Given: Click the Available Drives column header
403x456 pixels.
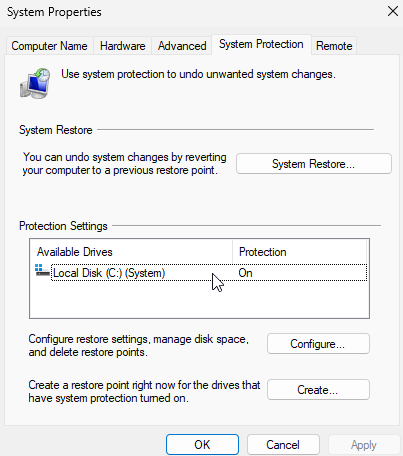Looking at the screenshot, I should coord(132,252).
